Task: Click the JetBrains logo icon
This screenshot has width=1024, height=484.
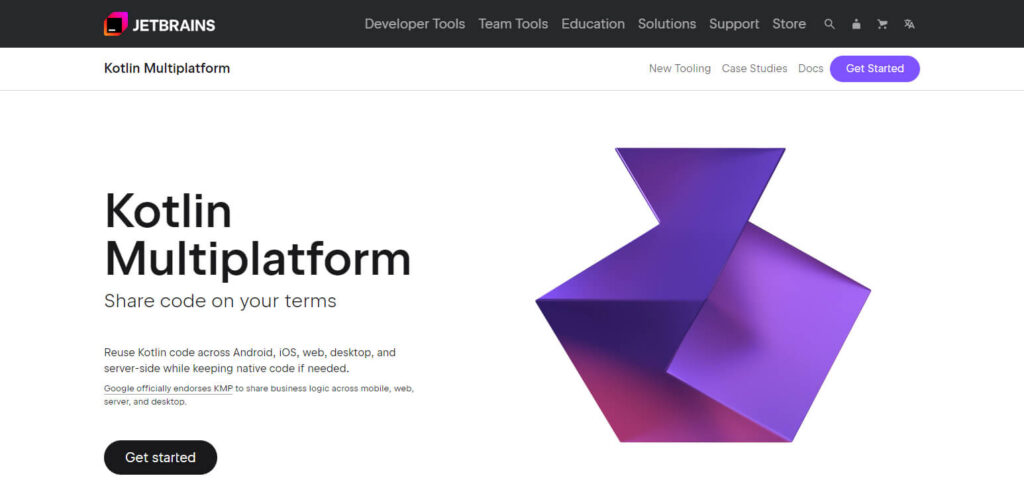Action: pos(116,24)
